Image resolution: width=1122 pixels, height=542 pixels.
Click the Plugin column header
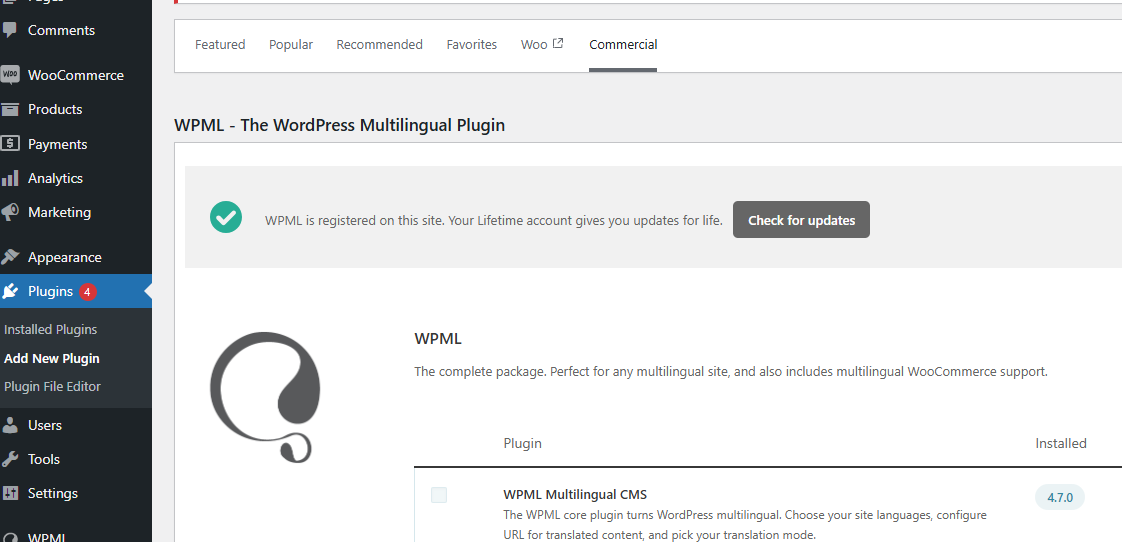point(522,443)
